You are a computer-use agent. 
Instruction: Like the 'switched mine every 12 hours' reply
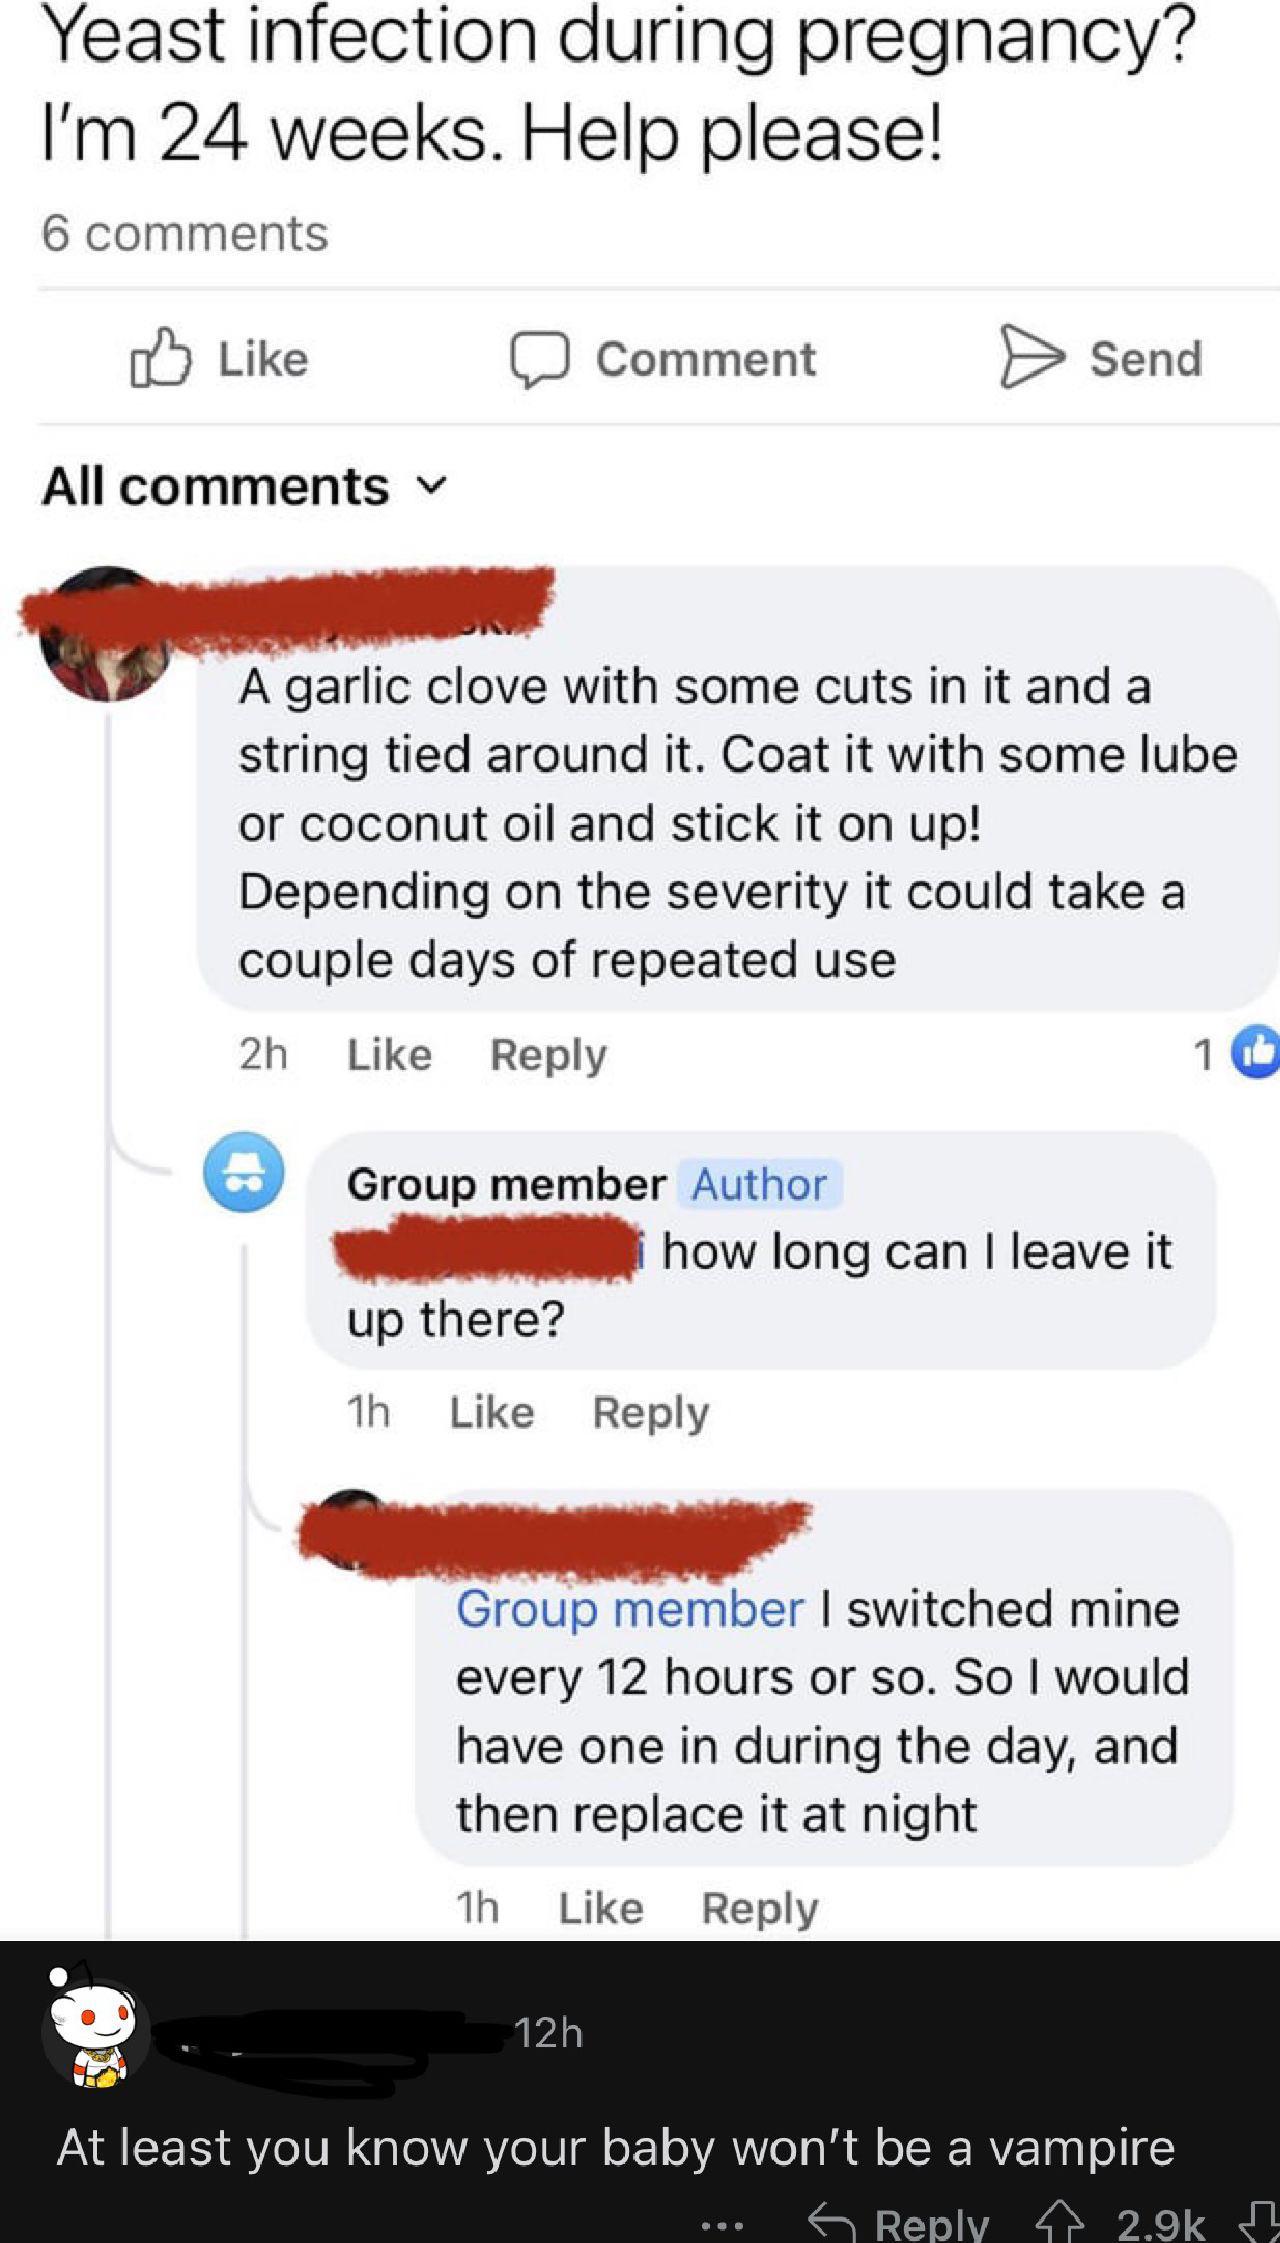pos(600,1908)
